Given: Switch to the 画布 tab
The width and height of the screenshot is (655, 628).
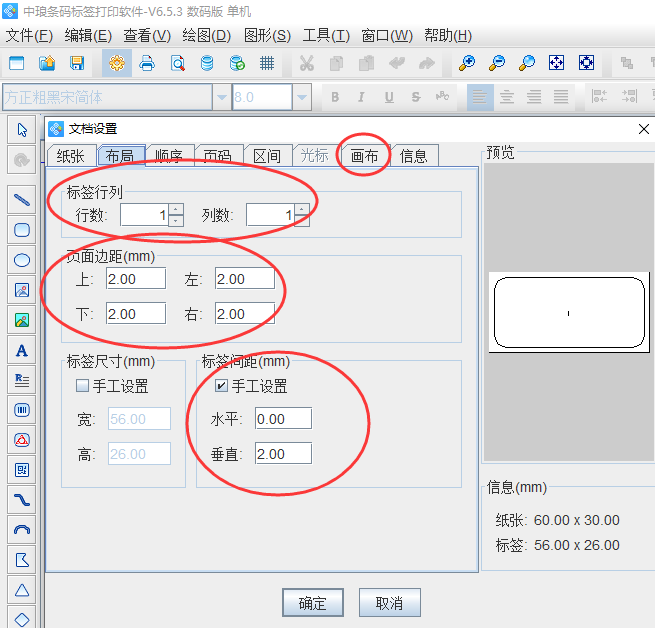Looking at the screenshot, I should click(364, 155).
